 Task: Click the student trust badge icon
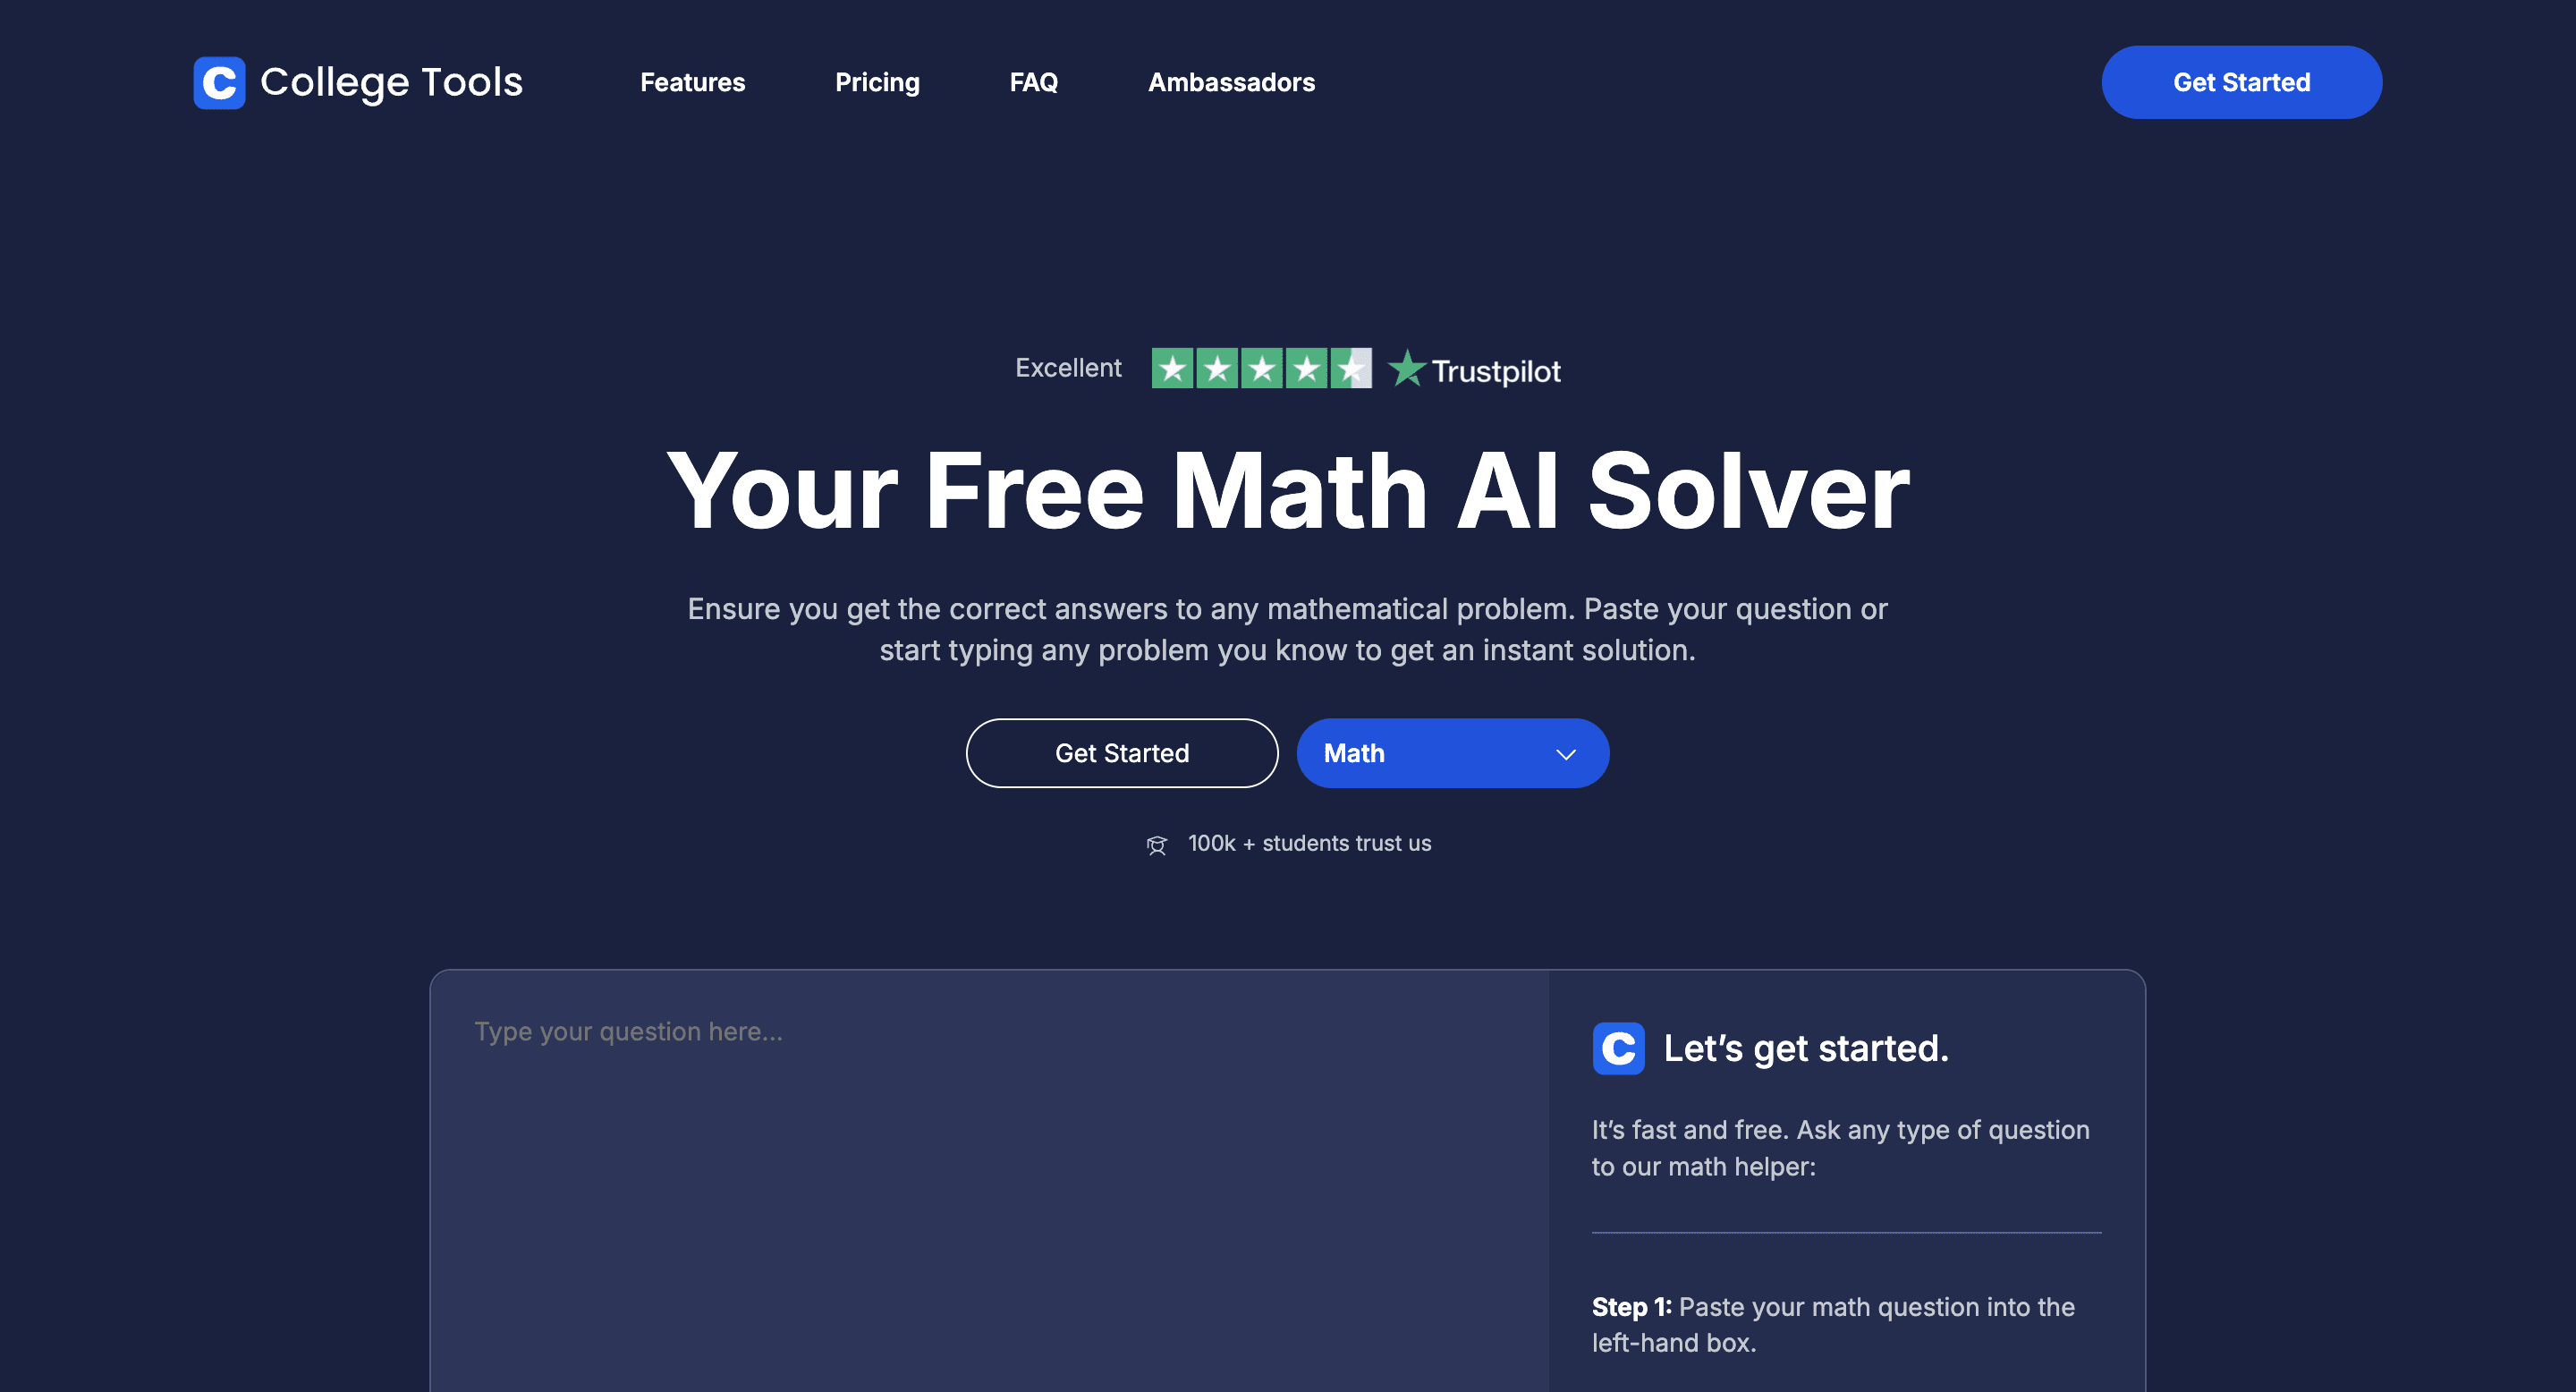[x=1155, y=844]
